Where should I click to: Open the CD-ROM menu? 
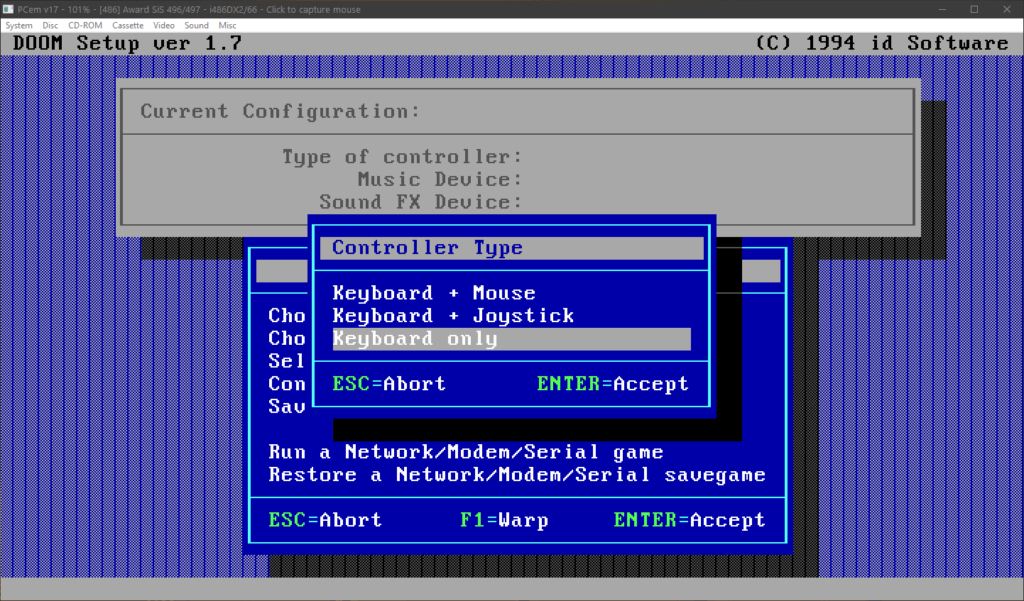[x=84, y=25]
